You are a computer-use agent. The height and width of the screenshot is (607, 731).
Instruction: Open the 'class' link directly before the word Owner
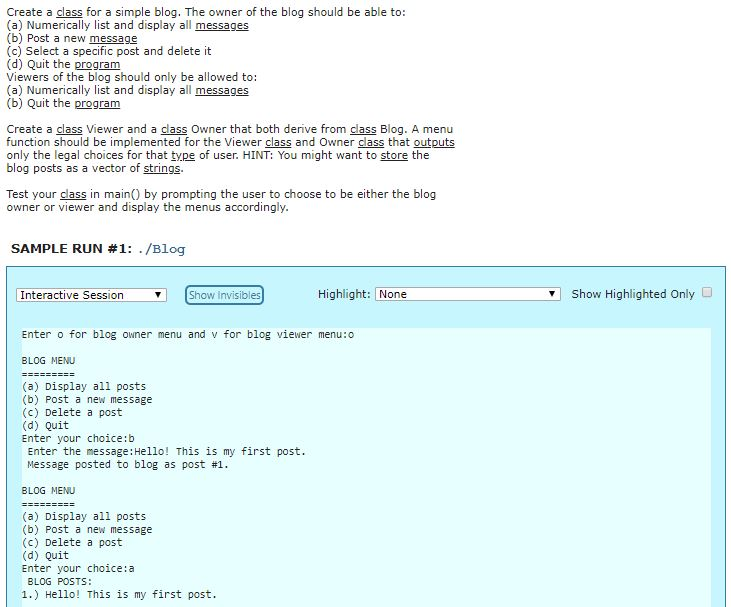click(174, 129)
